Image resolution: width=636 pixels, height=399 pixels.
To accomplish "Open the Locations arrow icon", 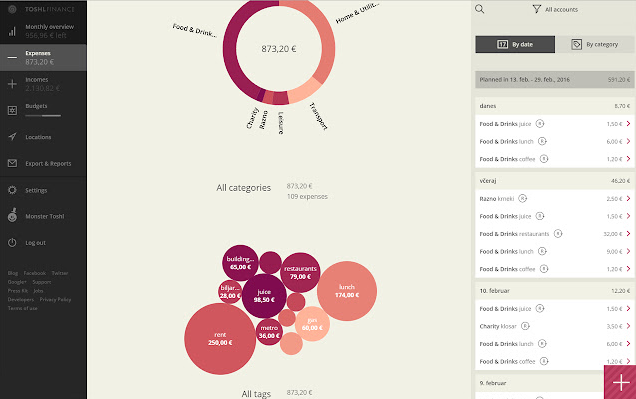I will (12, 137).
